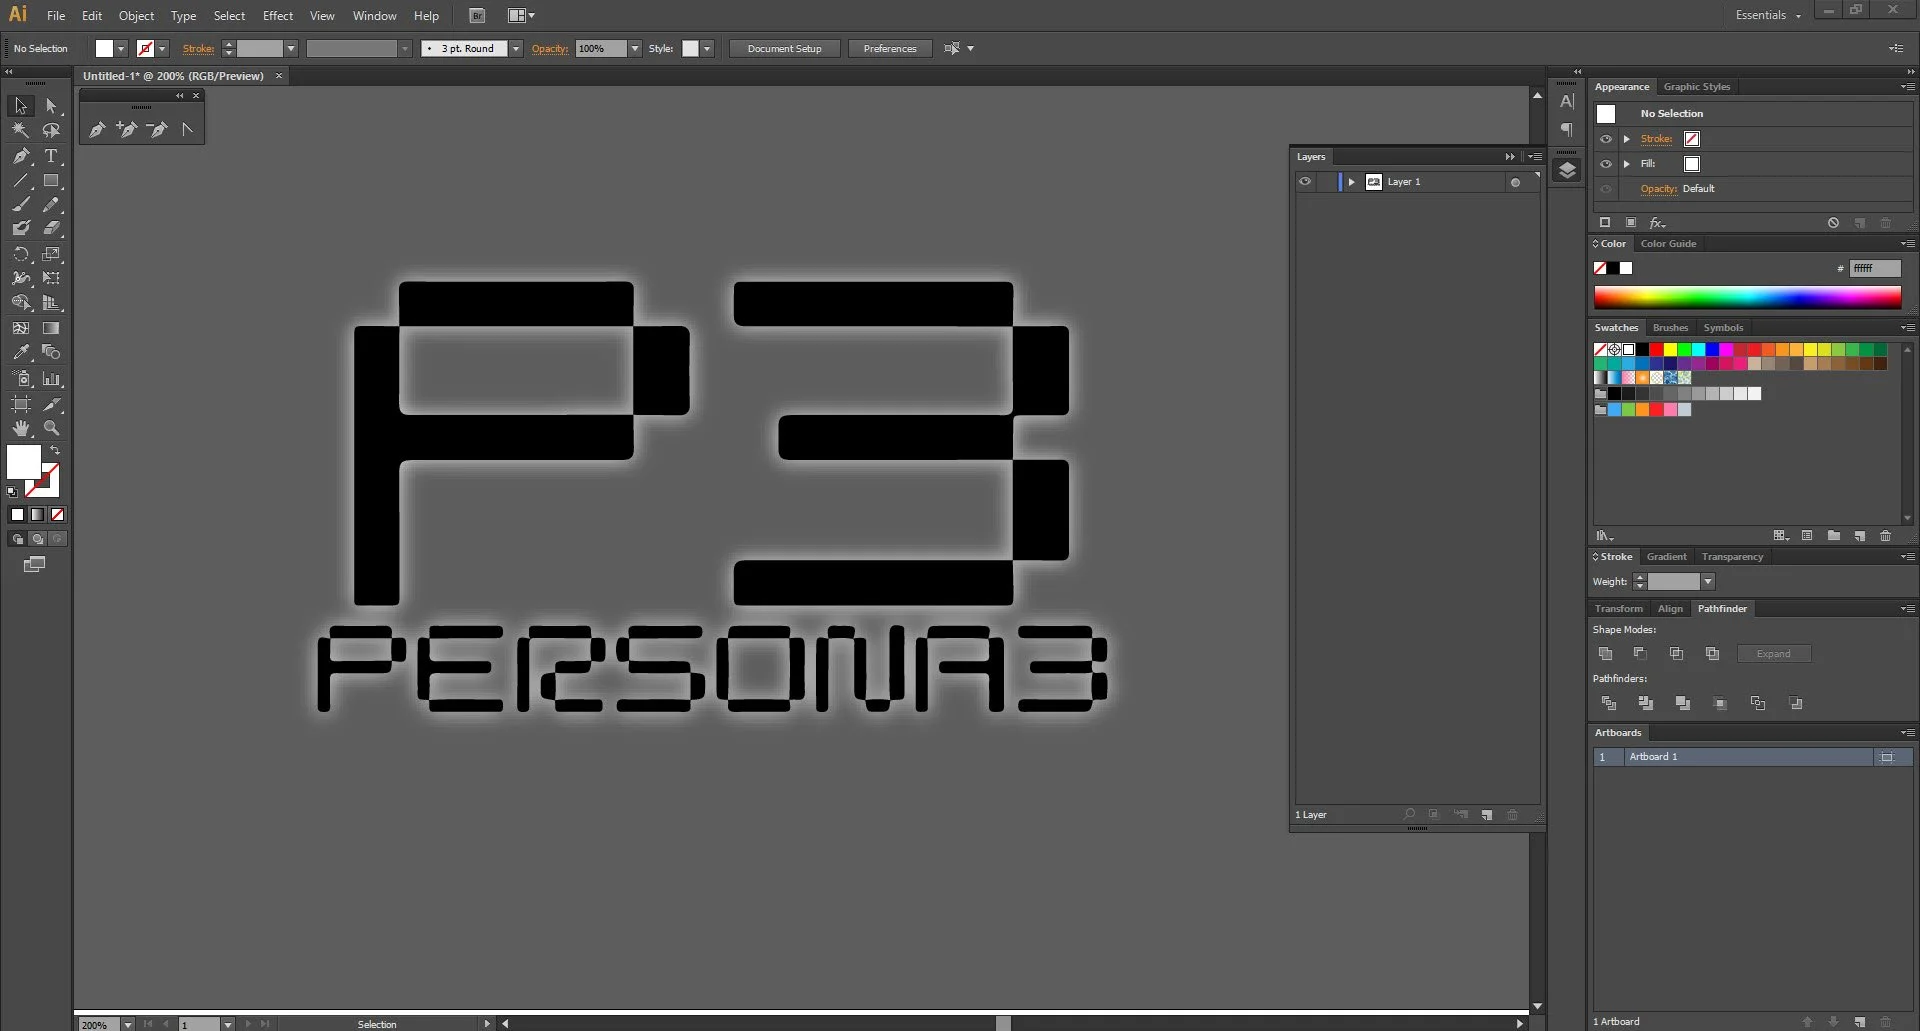Screen dimensions: 1920x1031
Task: Toggle Fill visibility in Appearance panel
Action: click(x=1606, y=164)
